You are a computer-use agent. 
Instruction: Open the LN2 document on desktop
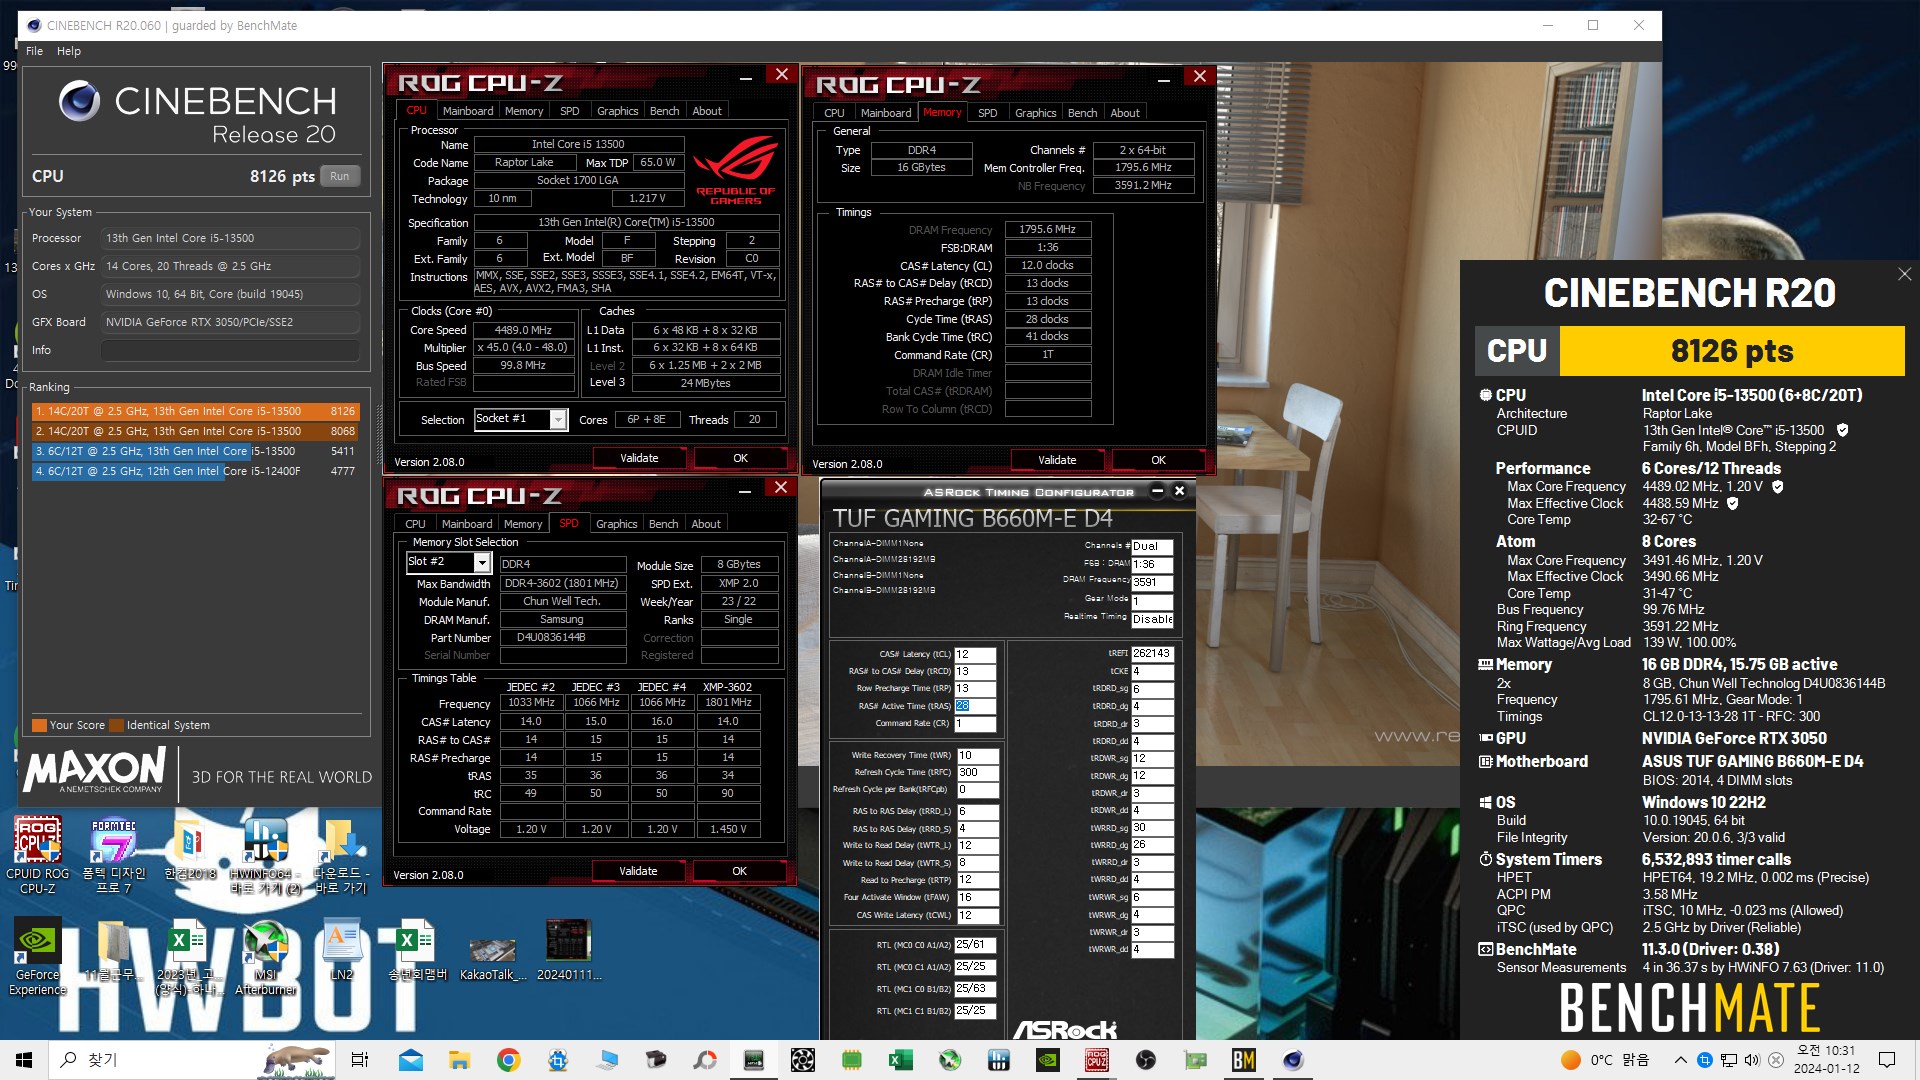click(341, 950)
